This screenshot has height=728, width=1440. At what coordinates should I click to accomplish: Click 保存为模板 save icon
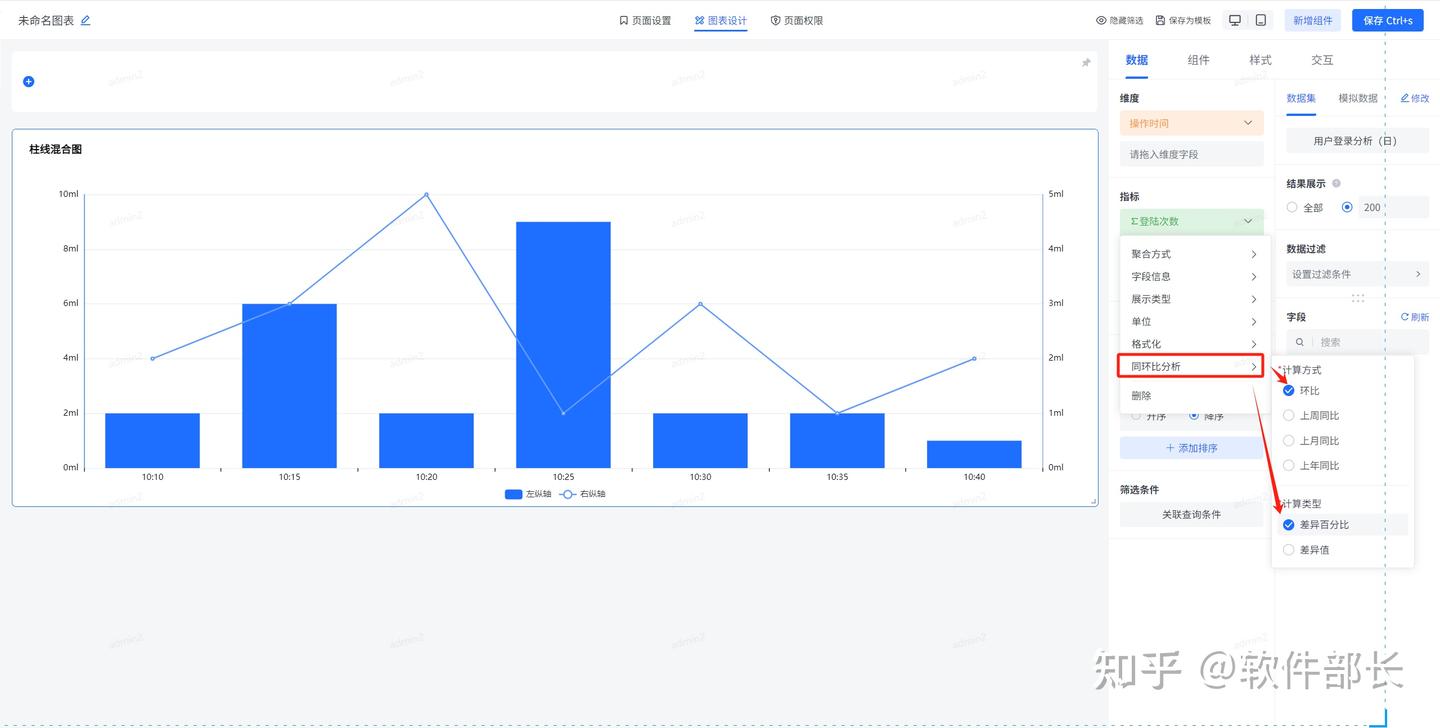1160,20
